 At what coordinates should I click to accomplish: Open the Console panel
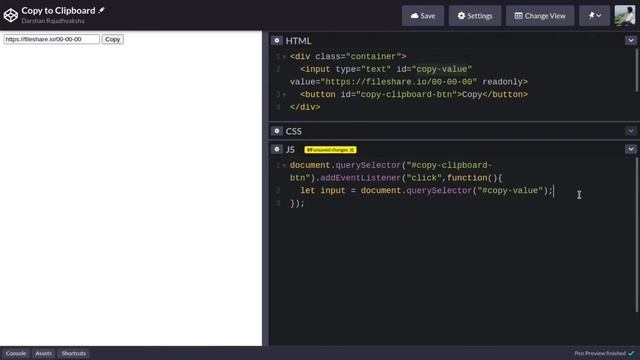coord(16,353)
